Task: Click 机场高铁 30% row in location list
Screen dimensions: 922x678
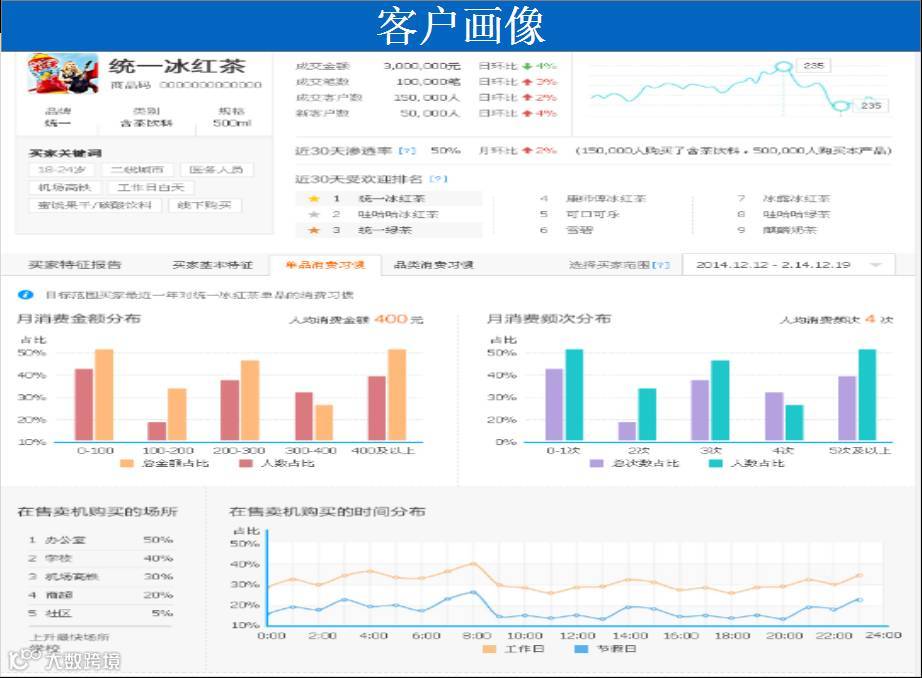Action: [101, 576]
